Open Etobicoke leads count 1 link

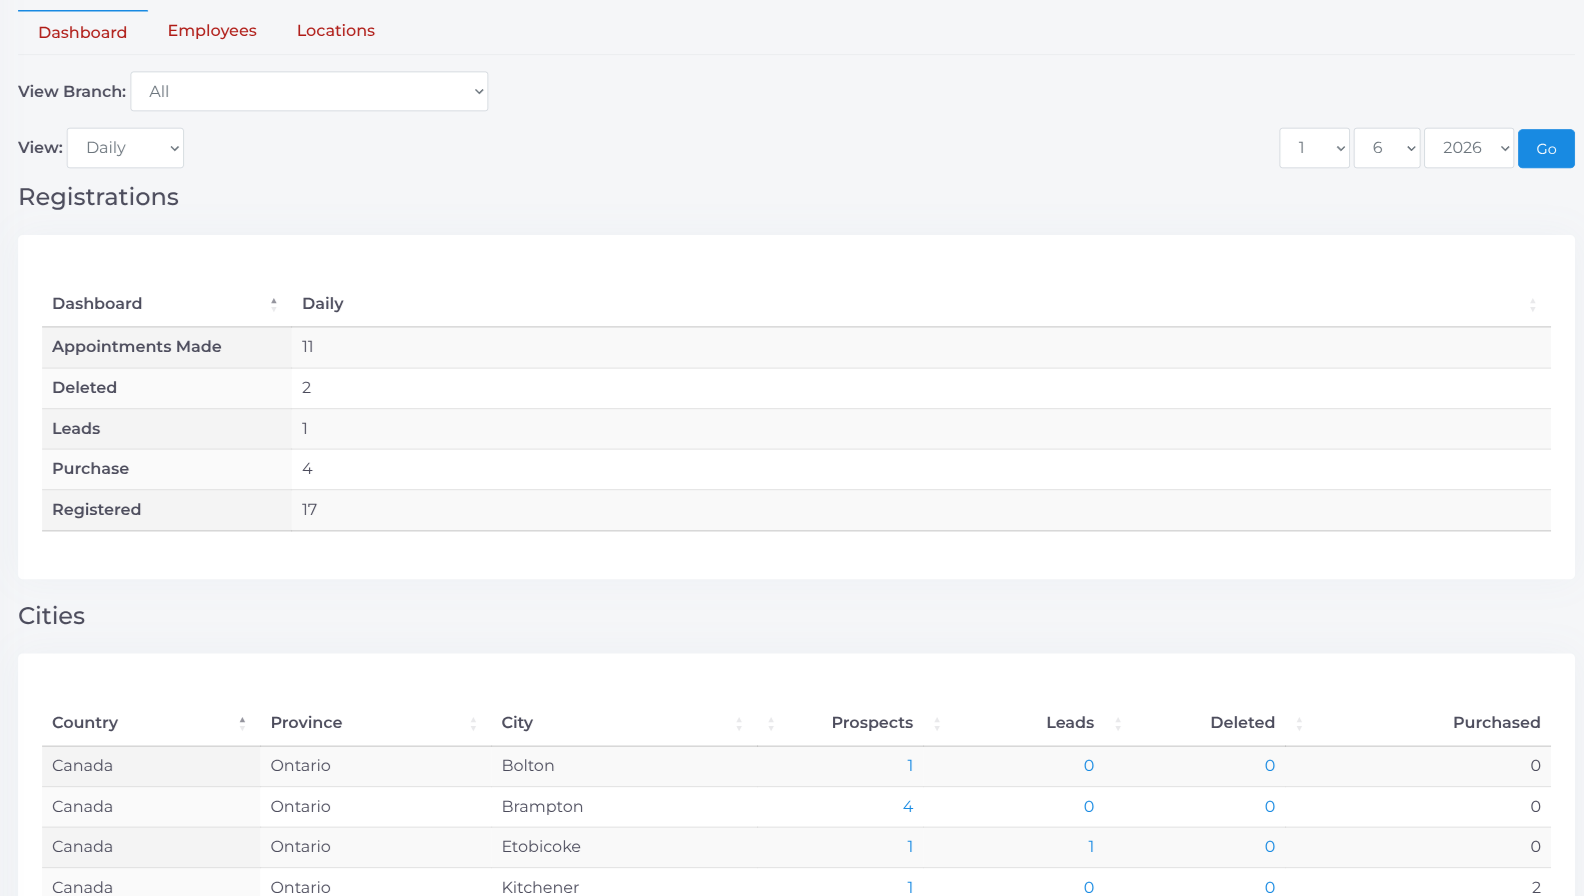click(x=1091, y=847)
